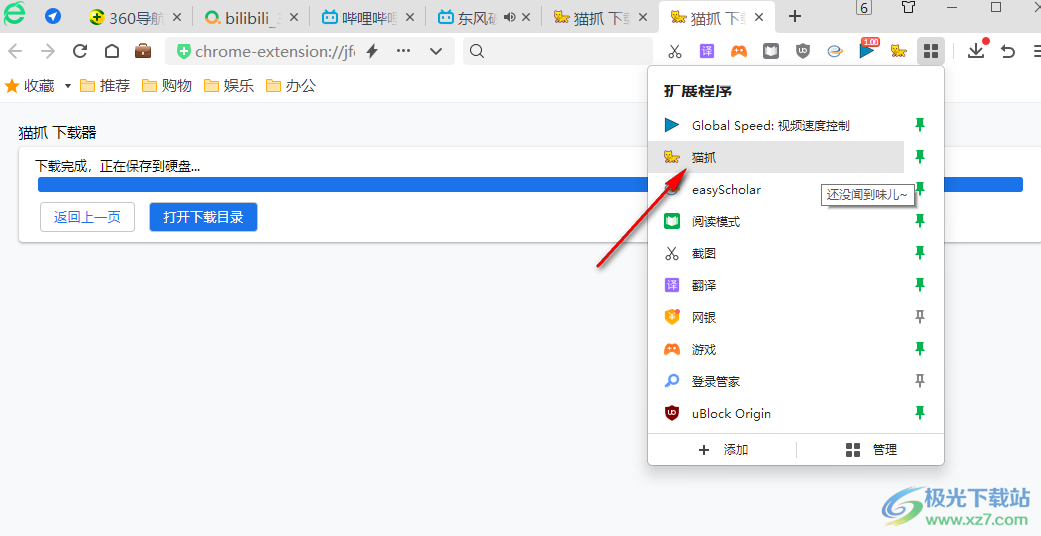Switch to the 360导航 tab
This screenshot has height=536, width=1041.
click(135, 18)
